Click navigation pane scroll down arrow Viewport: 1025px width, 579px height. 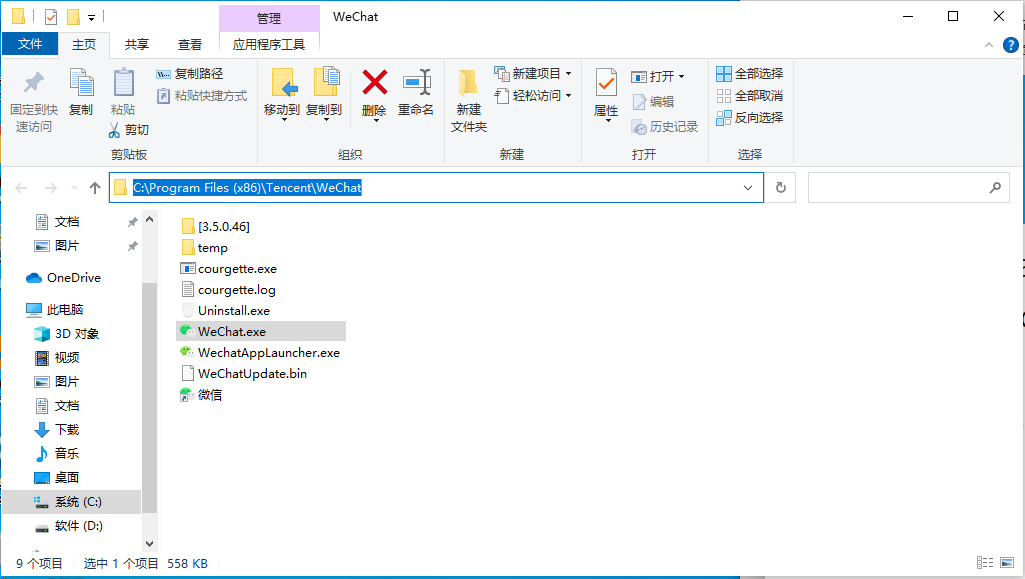click(x=149, y=543)
